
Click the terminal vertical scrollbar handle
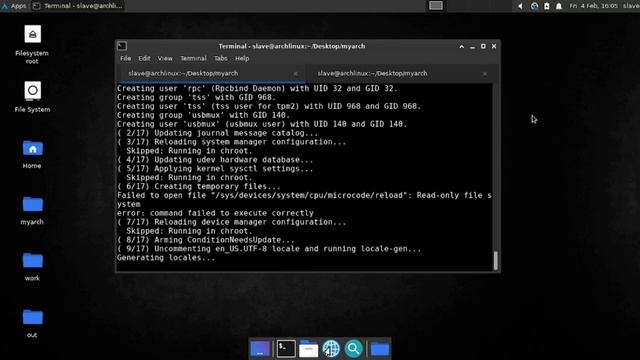496,260
